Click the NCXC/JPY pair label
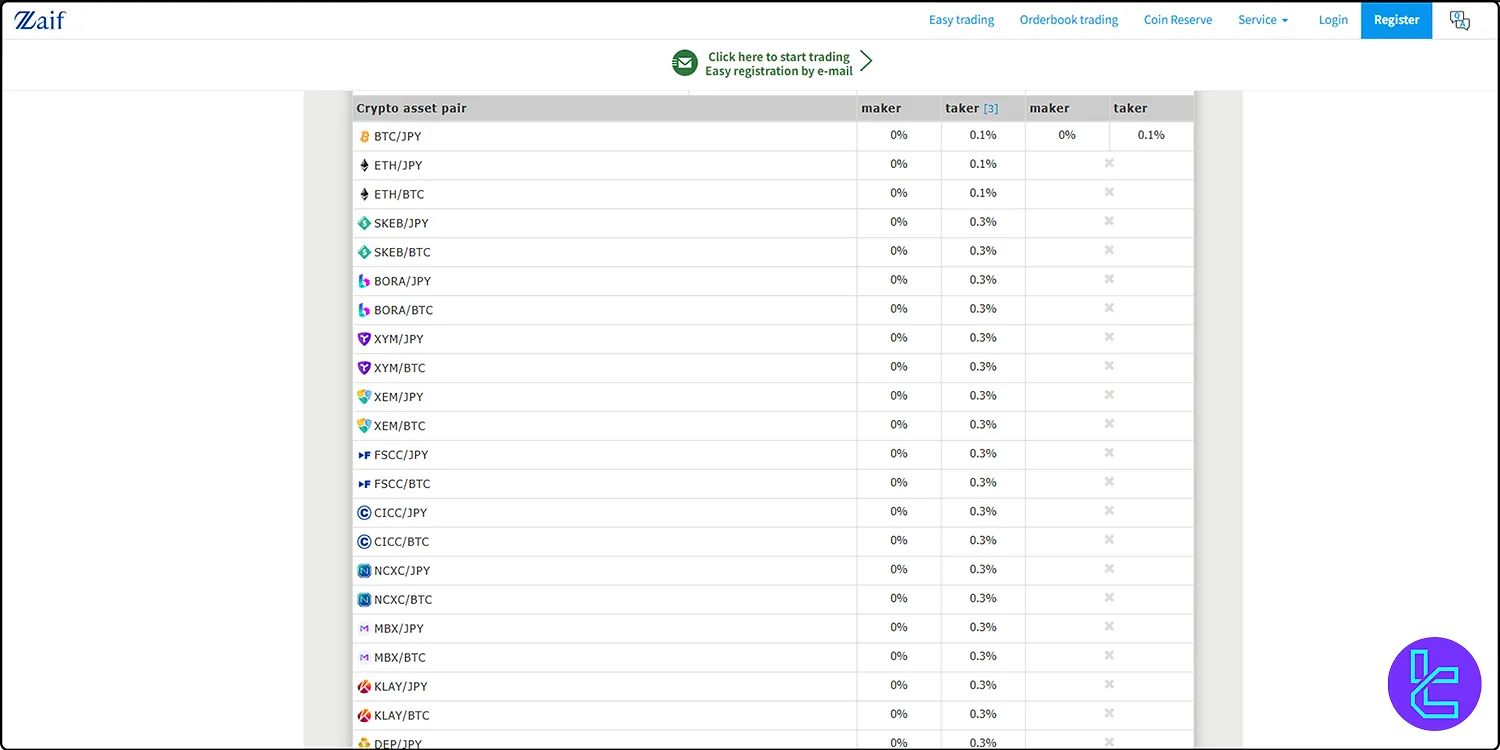 pyautogui.click(x=402, y=571)
